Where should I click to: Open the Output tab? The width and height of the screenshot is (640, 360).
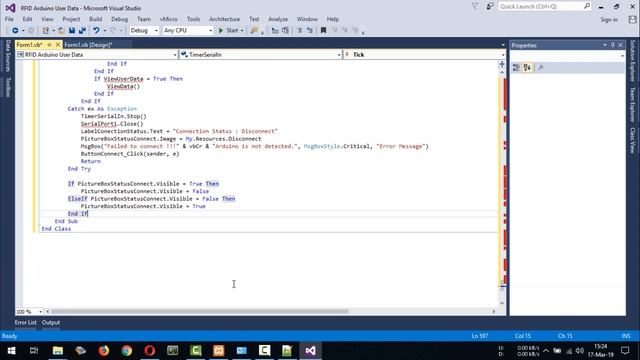(51, 322)
